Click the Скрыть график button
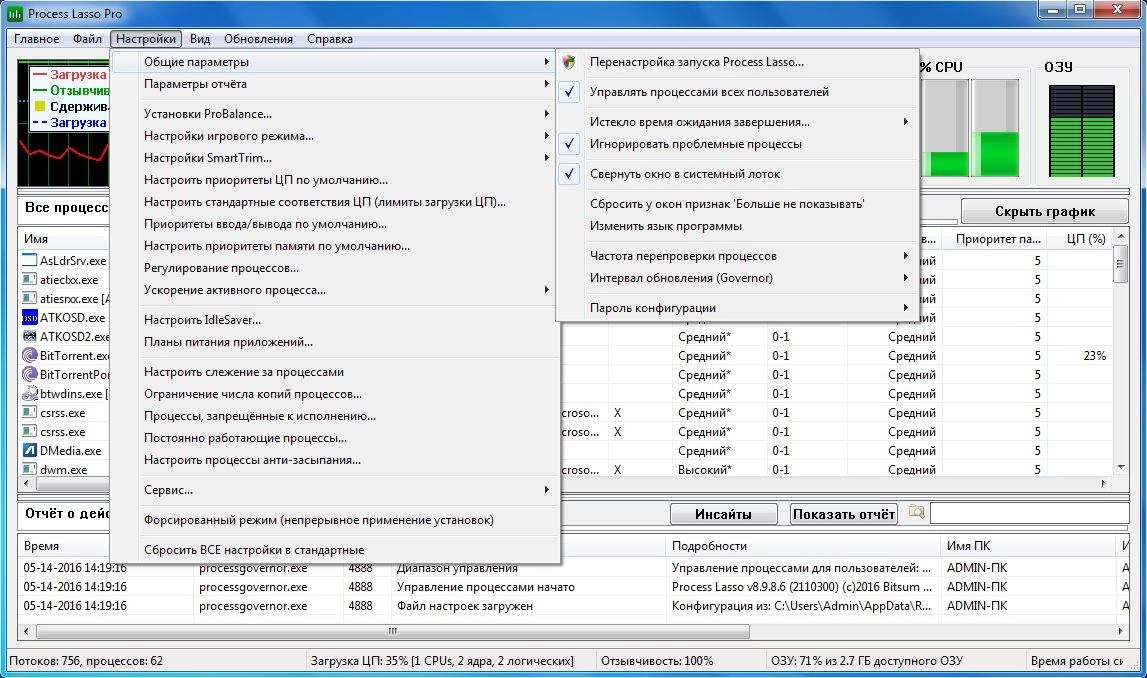Image resolution: width=1147 pixels, height=678 pixels. [1045, 211]
